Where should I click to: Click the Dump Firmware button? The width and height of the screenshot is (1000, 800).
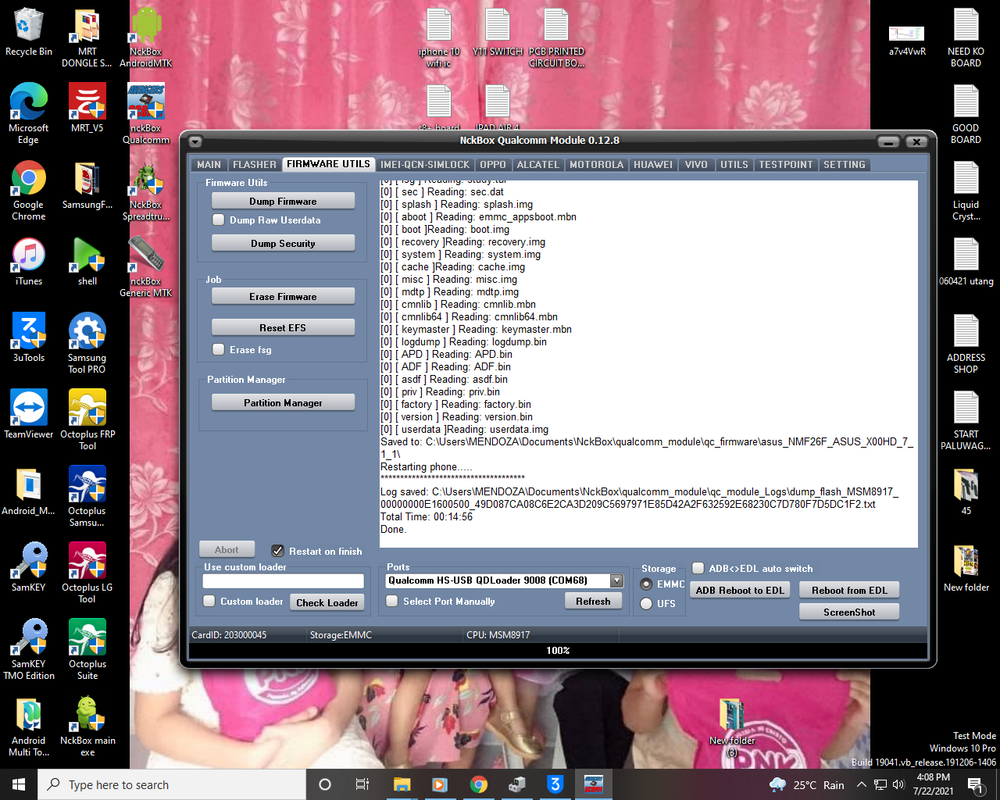pyautogui.click(x=283, y=201)
